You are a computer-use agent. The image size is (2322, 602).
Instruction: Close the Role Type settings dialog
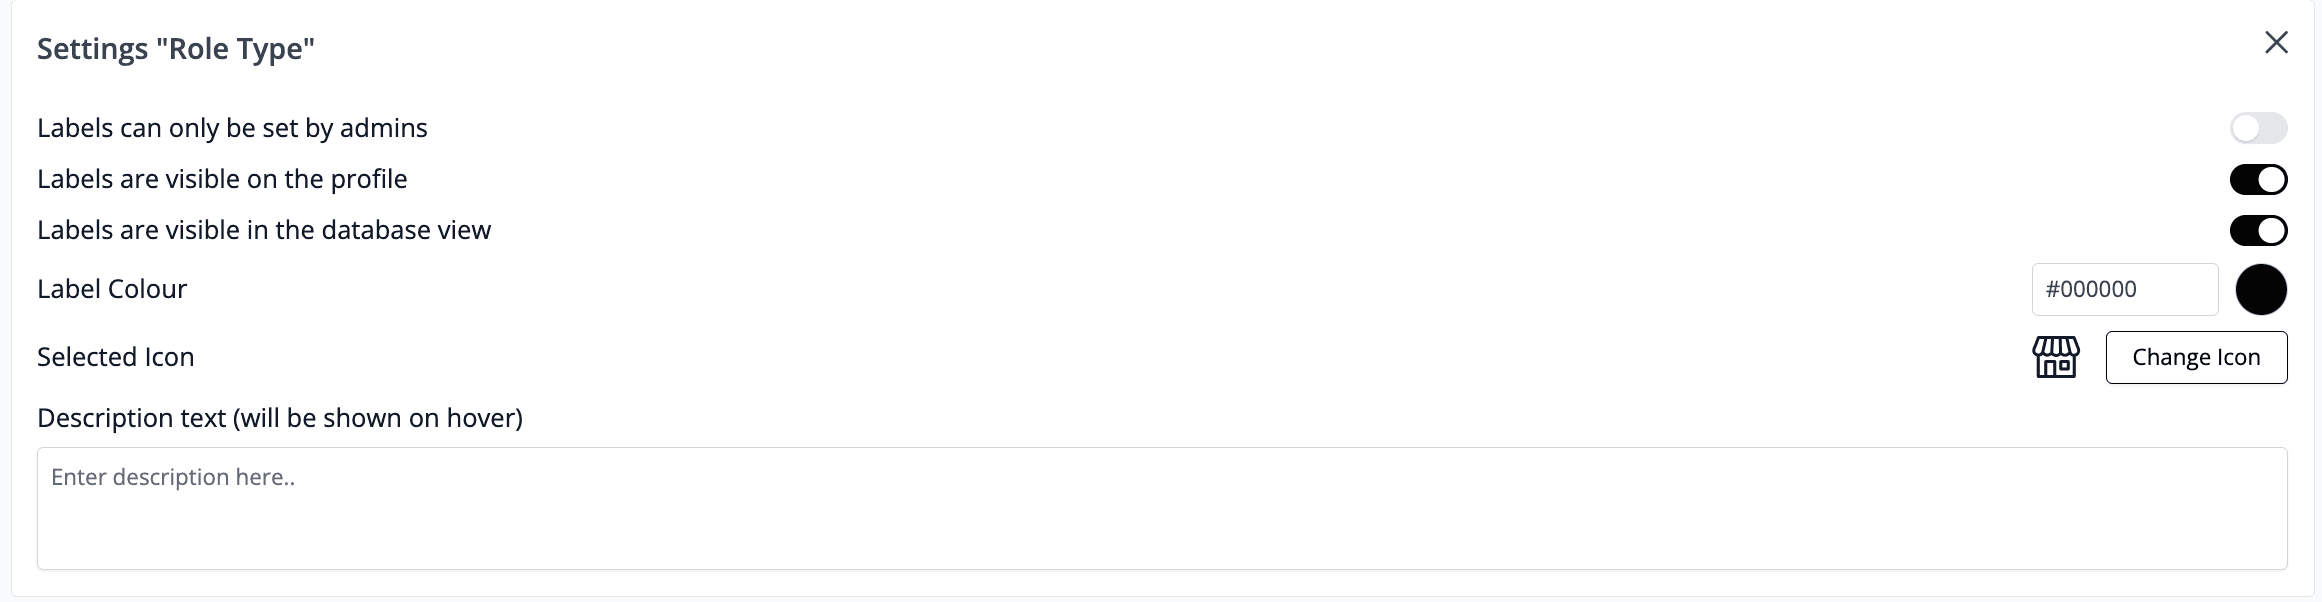(x=2276, y=42)
